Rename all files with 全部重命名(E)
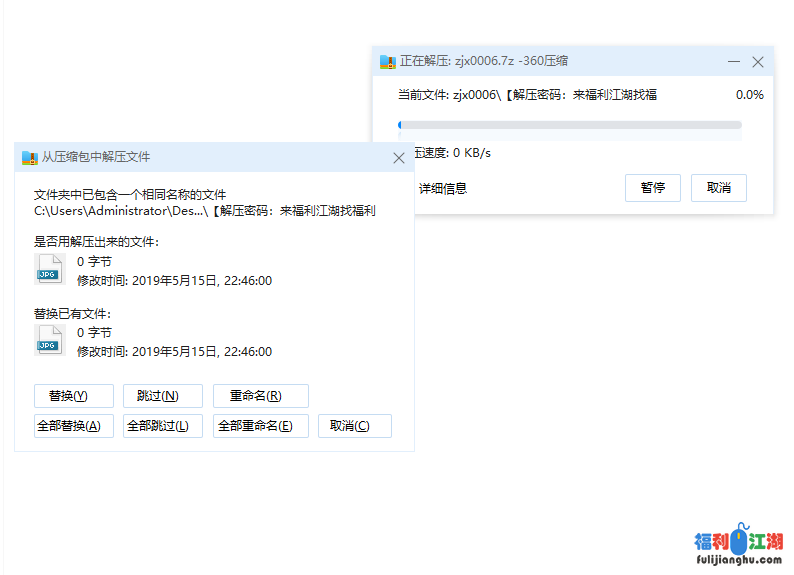794x575 pixels. pos(260,426)
